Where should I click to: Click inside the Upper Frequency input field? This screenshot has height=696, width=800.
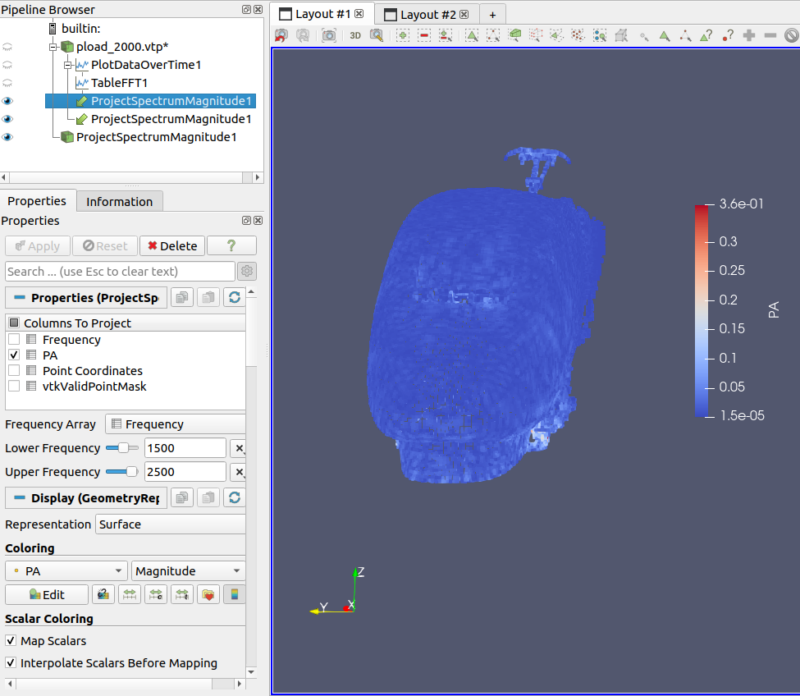click(185, 471)
